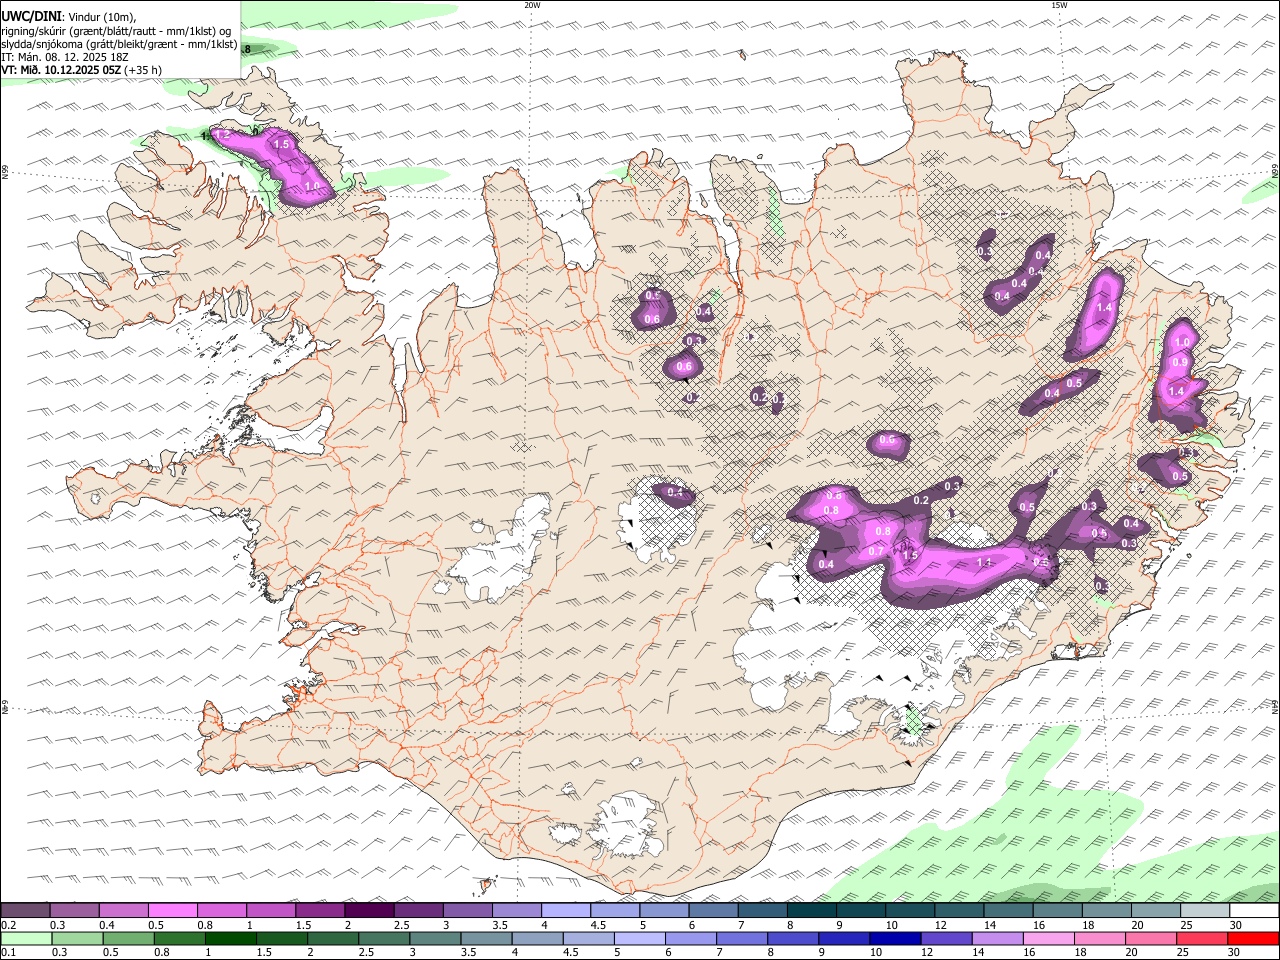Click the 0.9 precipitation value on the east coast
Viewport: 1280px width, 960px height.
pos(1180,362)
